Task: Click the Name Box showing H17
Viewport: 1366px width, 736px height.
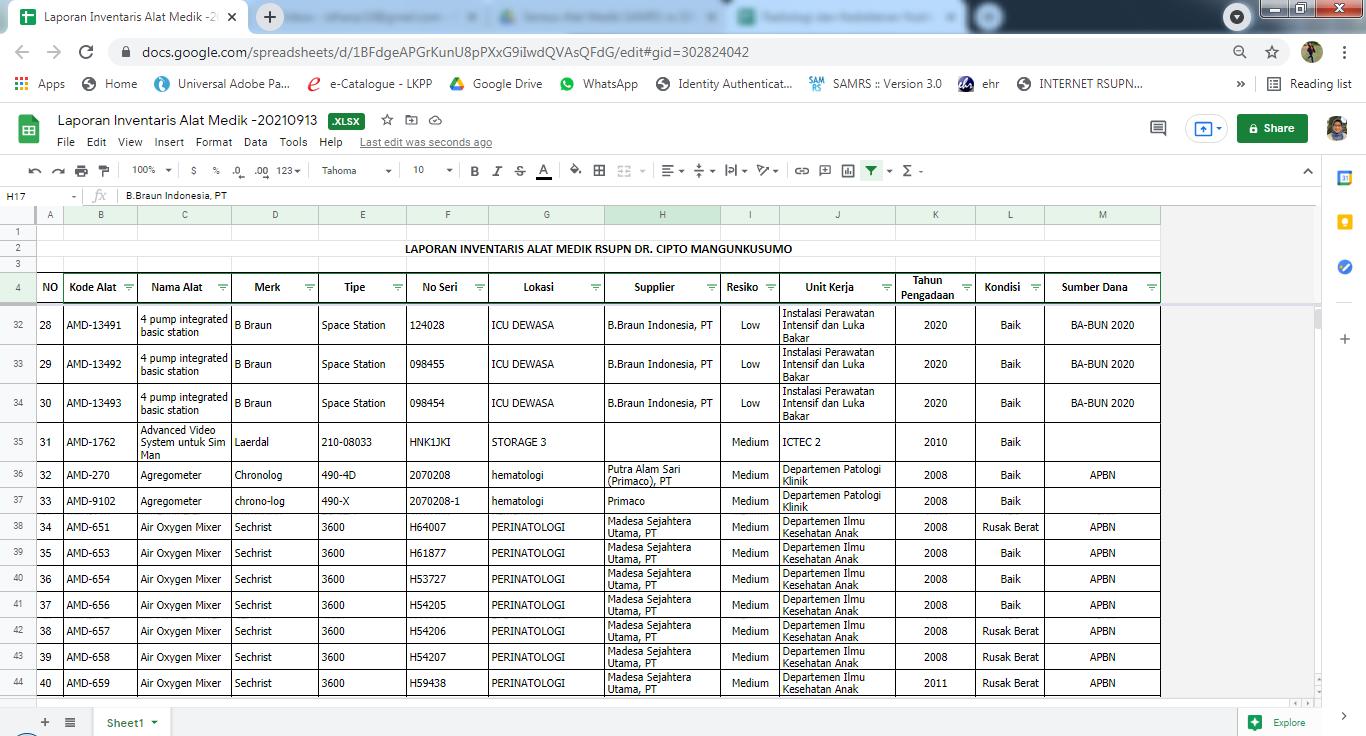Action: tap(42, 196)
